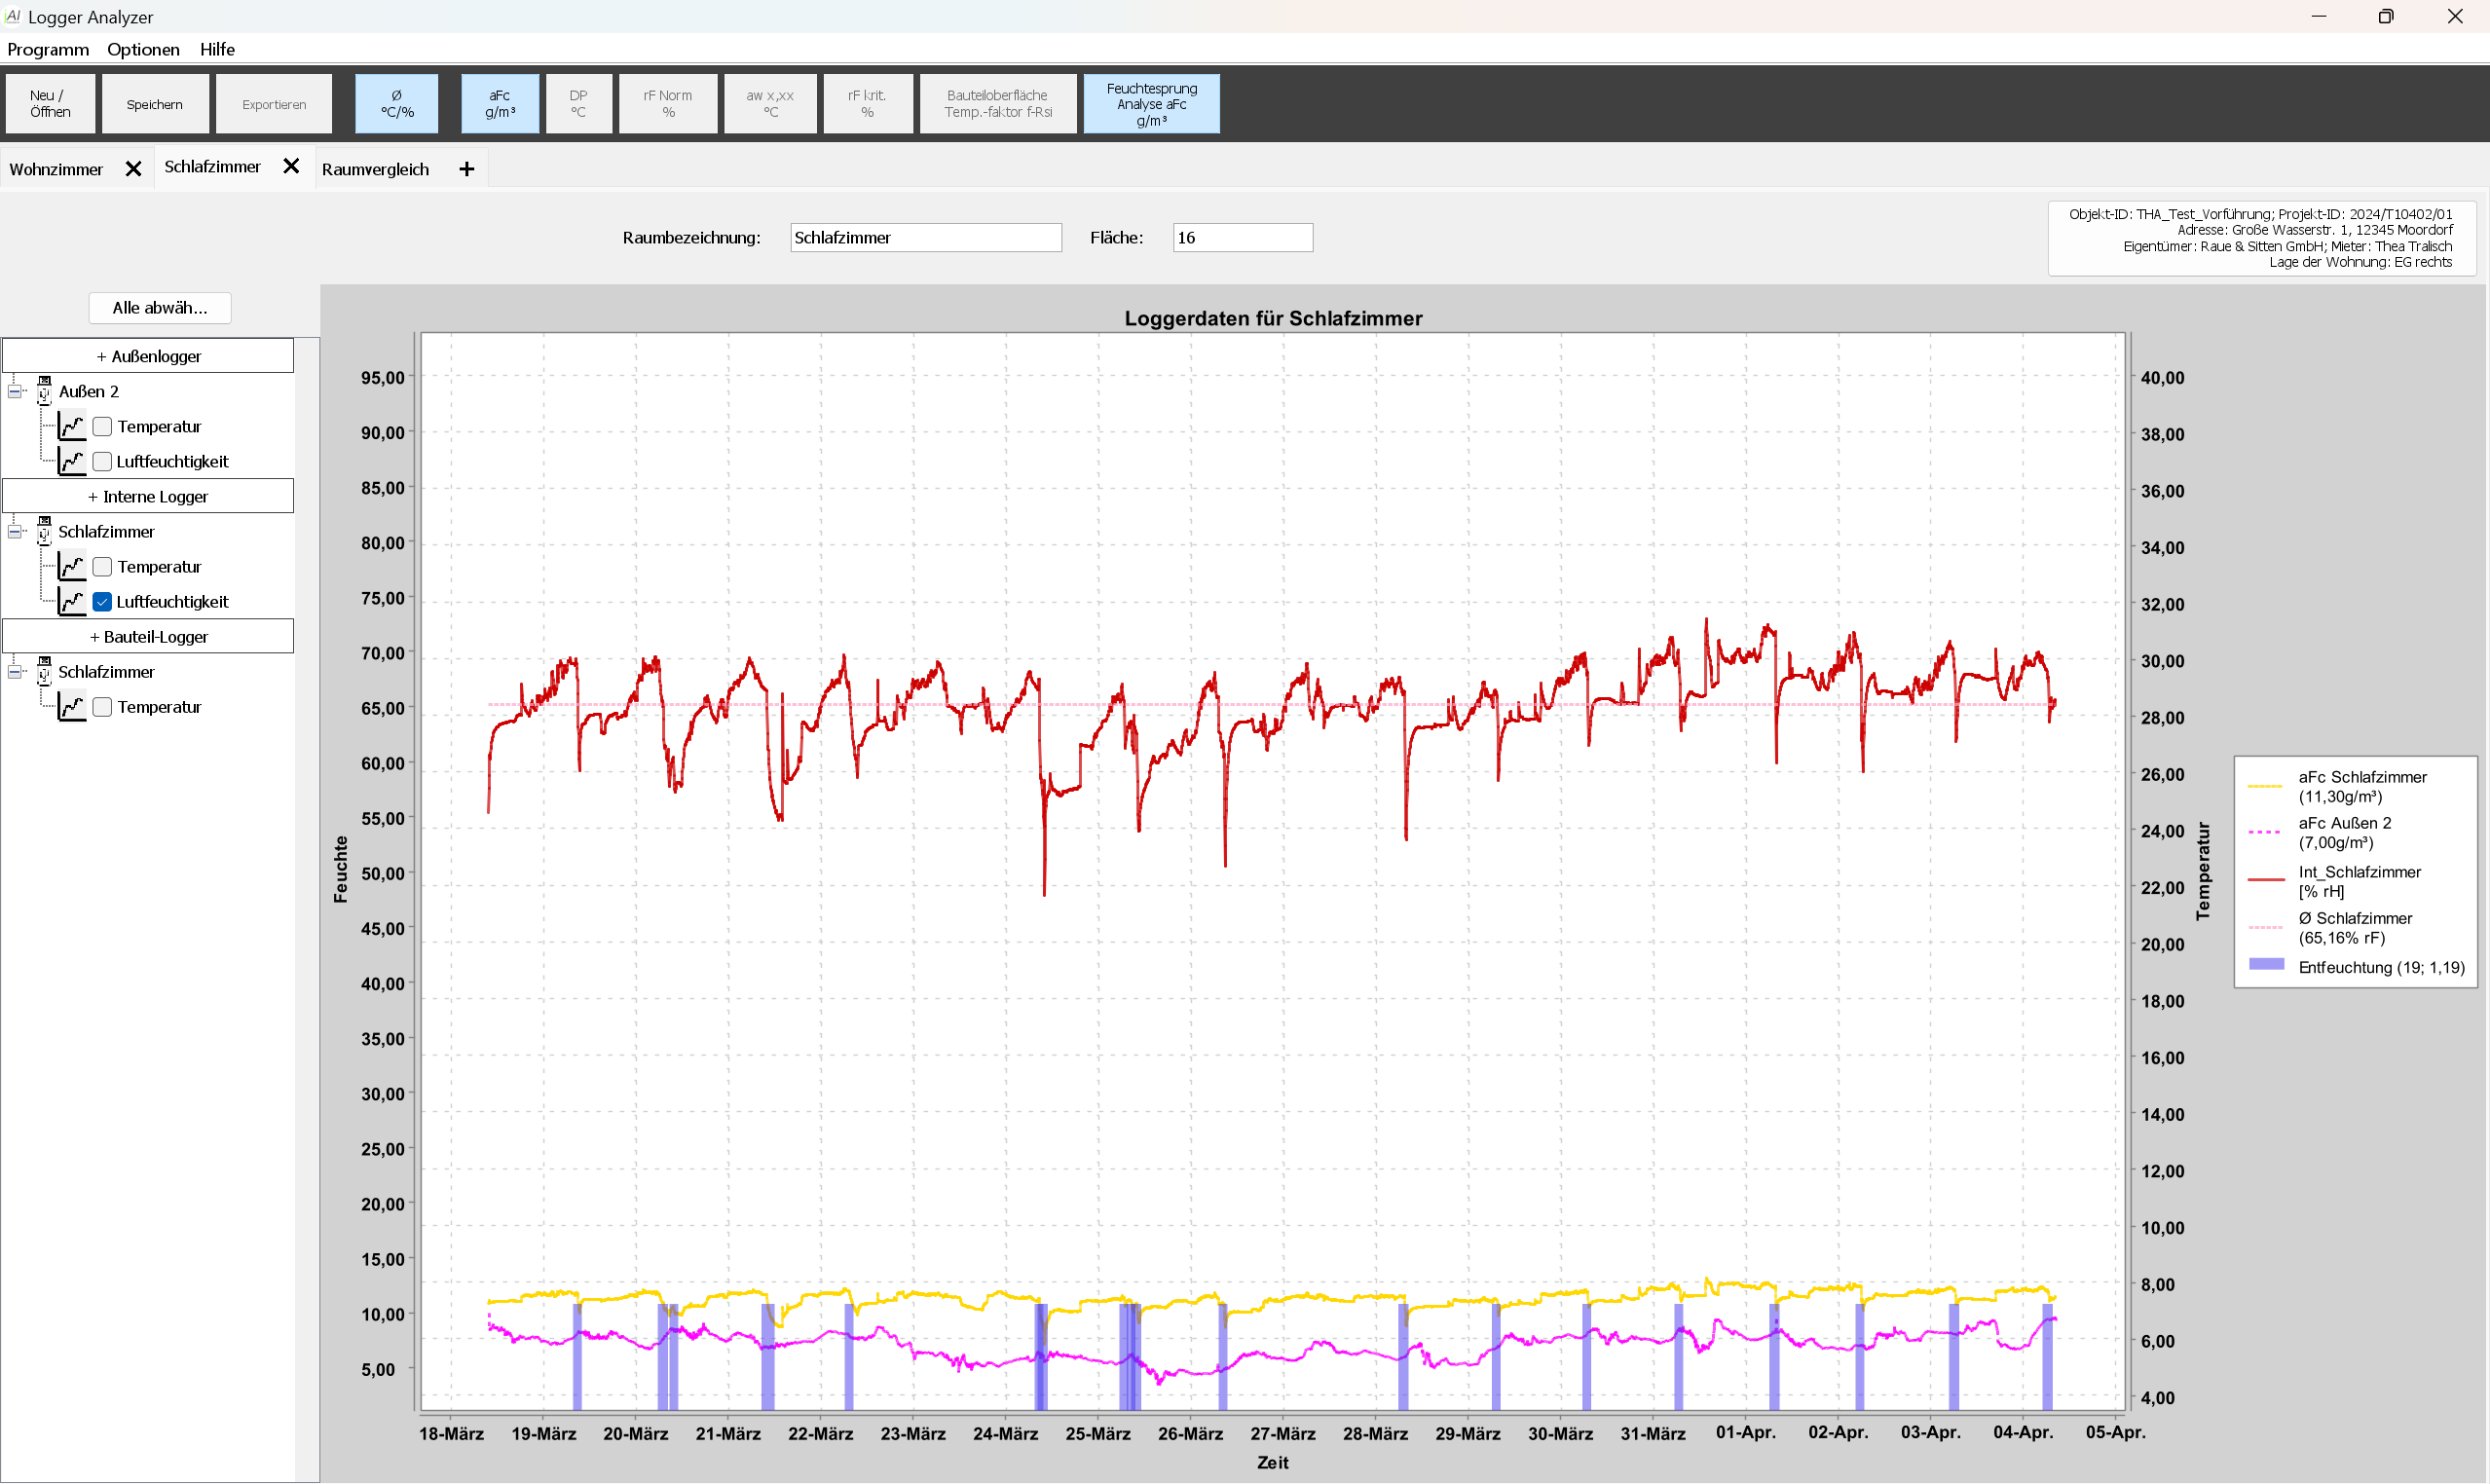Collapse the Außen 2 tree node
The image size is (2490, 1484).
pyautogui.click(x=14, y=391)
